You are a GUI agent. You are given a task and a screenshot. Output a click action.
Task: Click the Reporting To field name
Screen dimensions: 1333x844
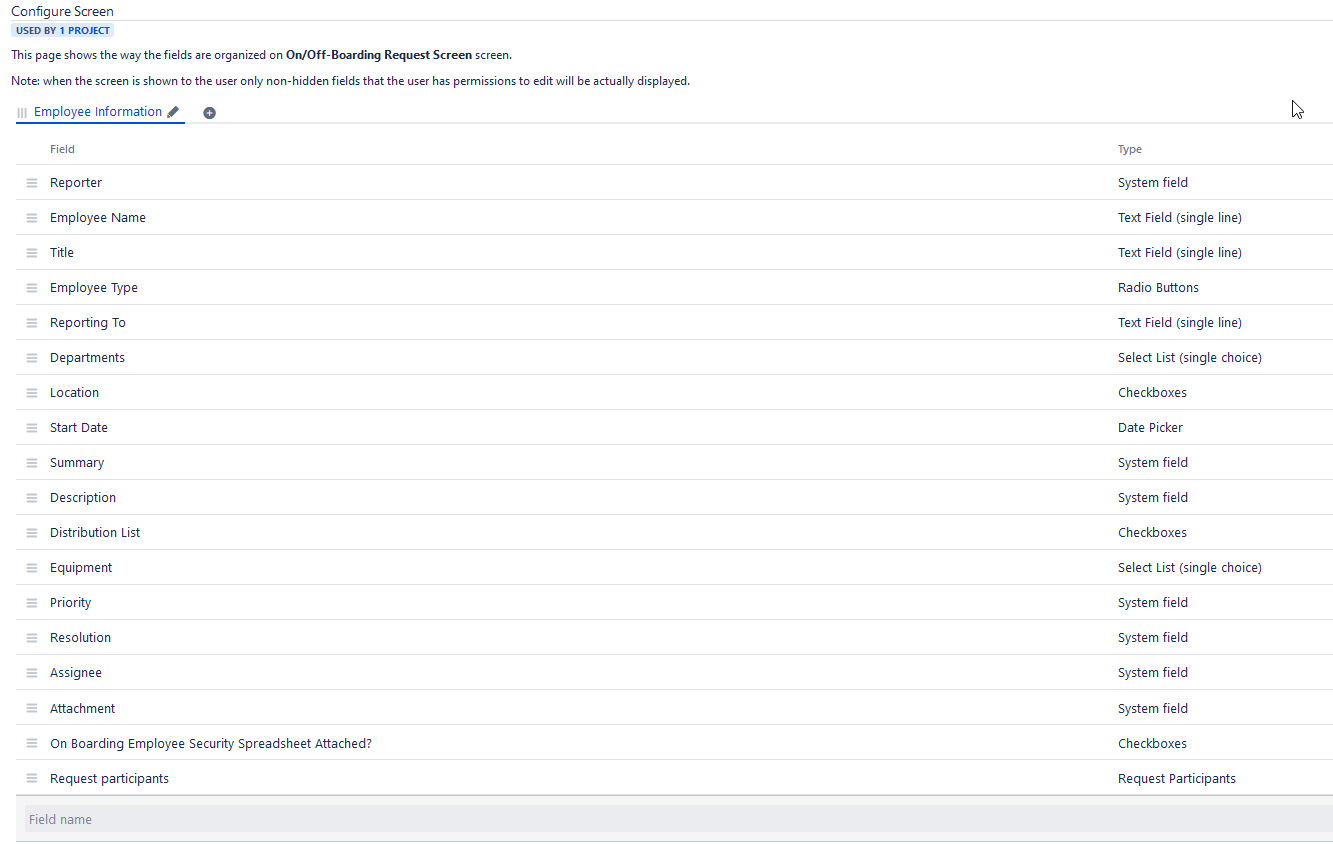(88, 323)
